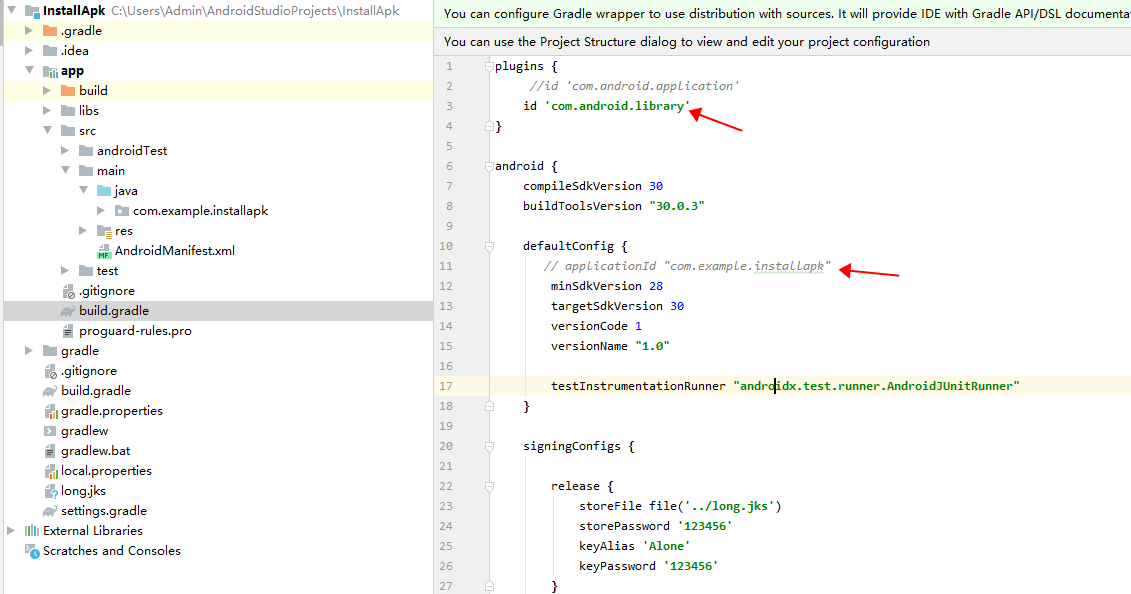Expand the gradle folder arrow
Screen dimensions: 1131x594
click(x=29, y=350)
